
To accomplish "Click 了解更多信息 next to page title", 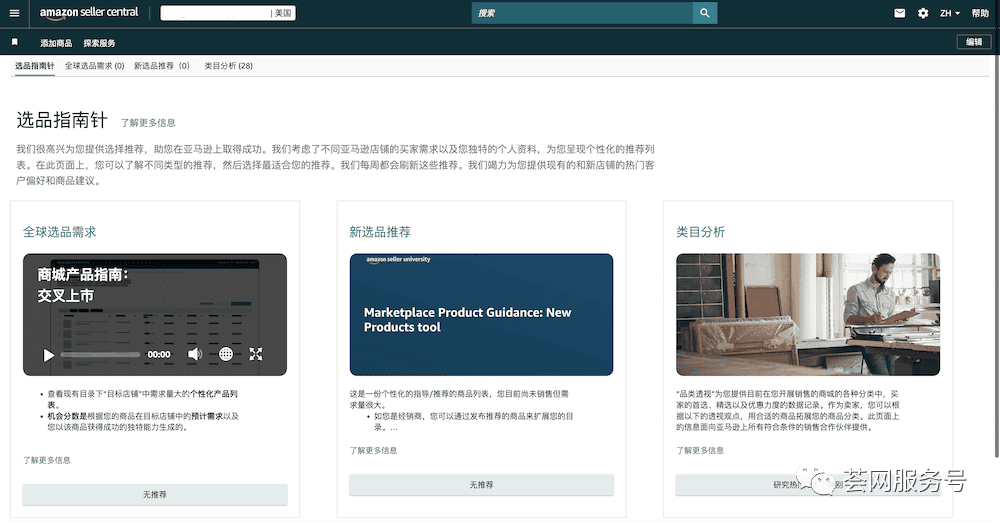I will tap(148, 122).
